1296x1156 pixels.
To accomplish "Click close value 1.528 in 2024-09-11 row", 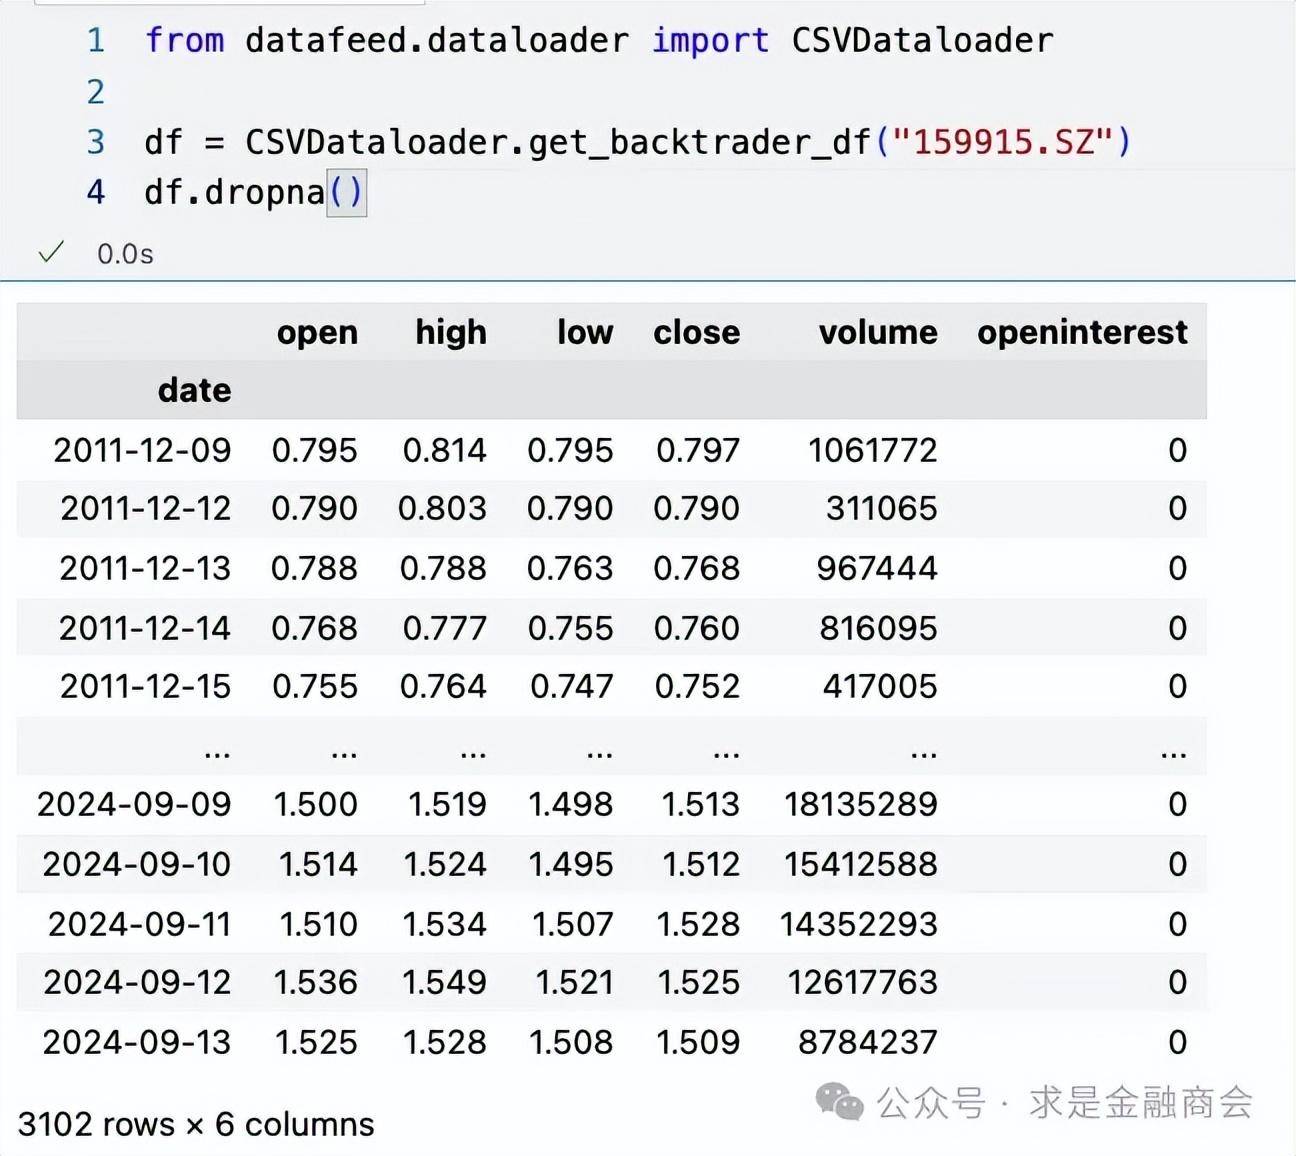I will coord(698,924).
